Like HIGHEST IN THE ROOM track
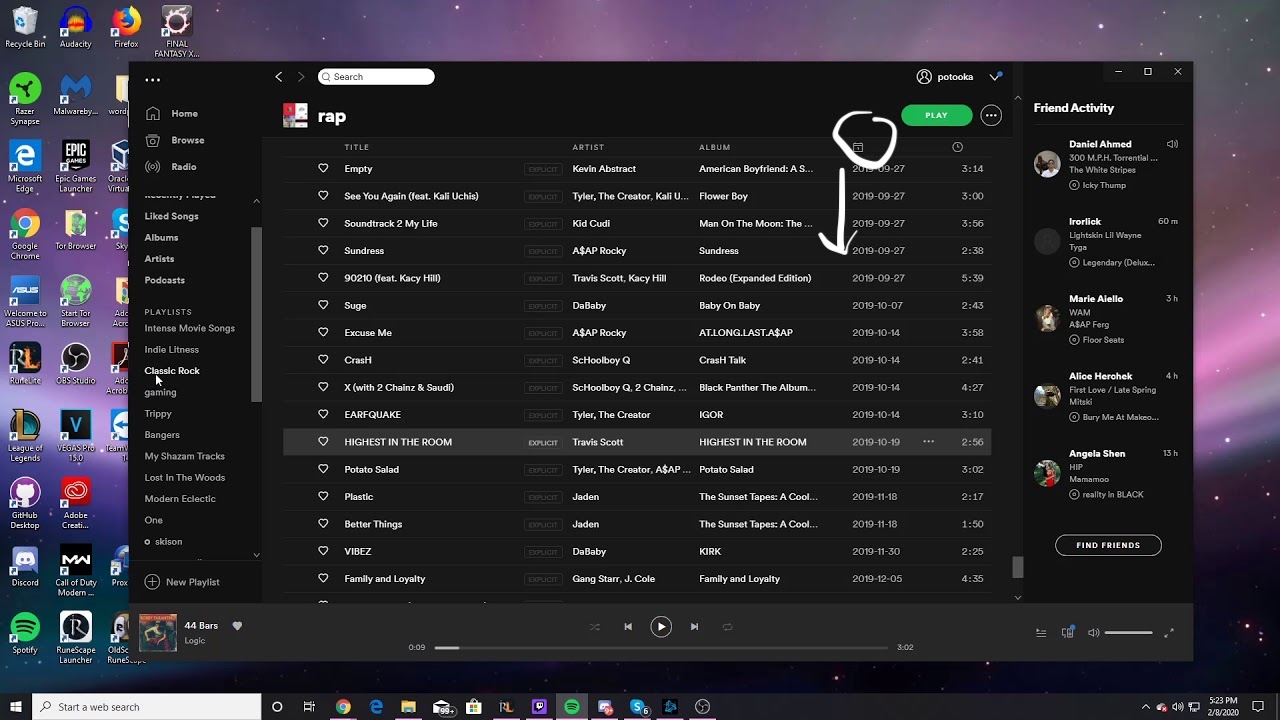This screenshot has width=1280, height=720. 323,442
